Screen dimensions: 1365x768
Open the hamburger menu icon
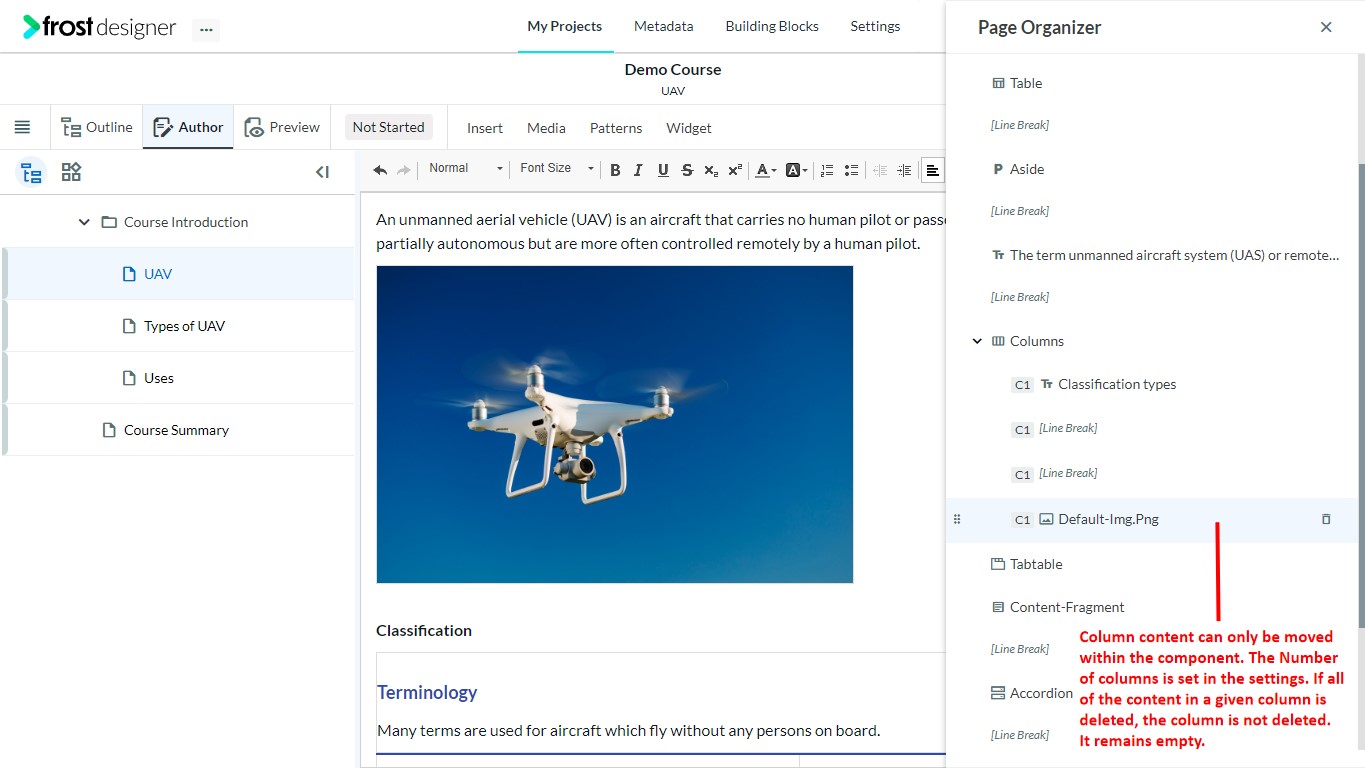click(22, 127)
